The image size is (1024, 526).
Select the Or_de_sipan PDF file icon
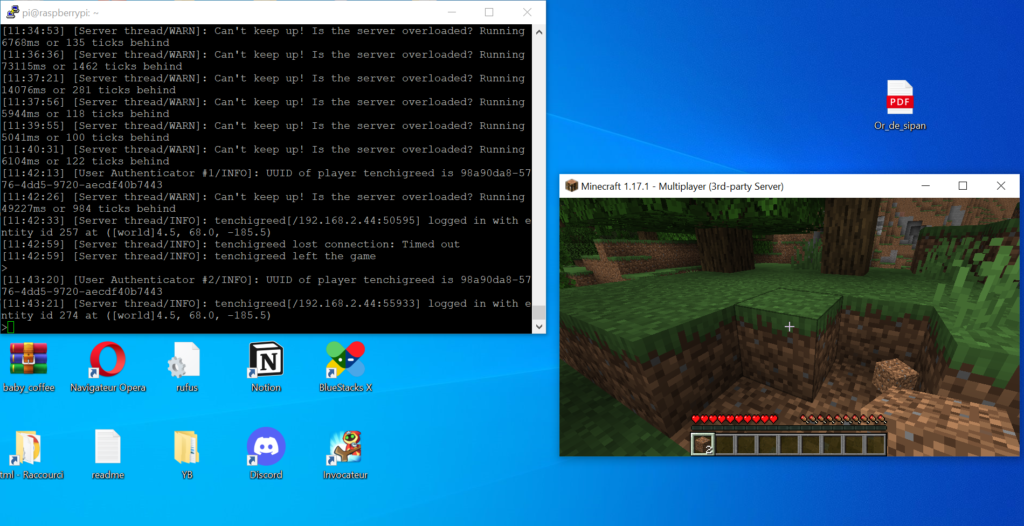pos(900,97)
